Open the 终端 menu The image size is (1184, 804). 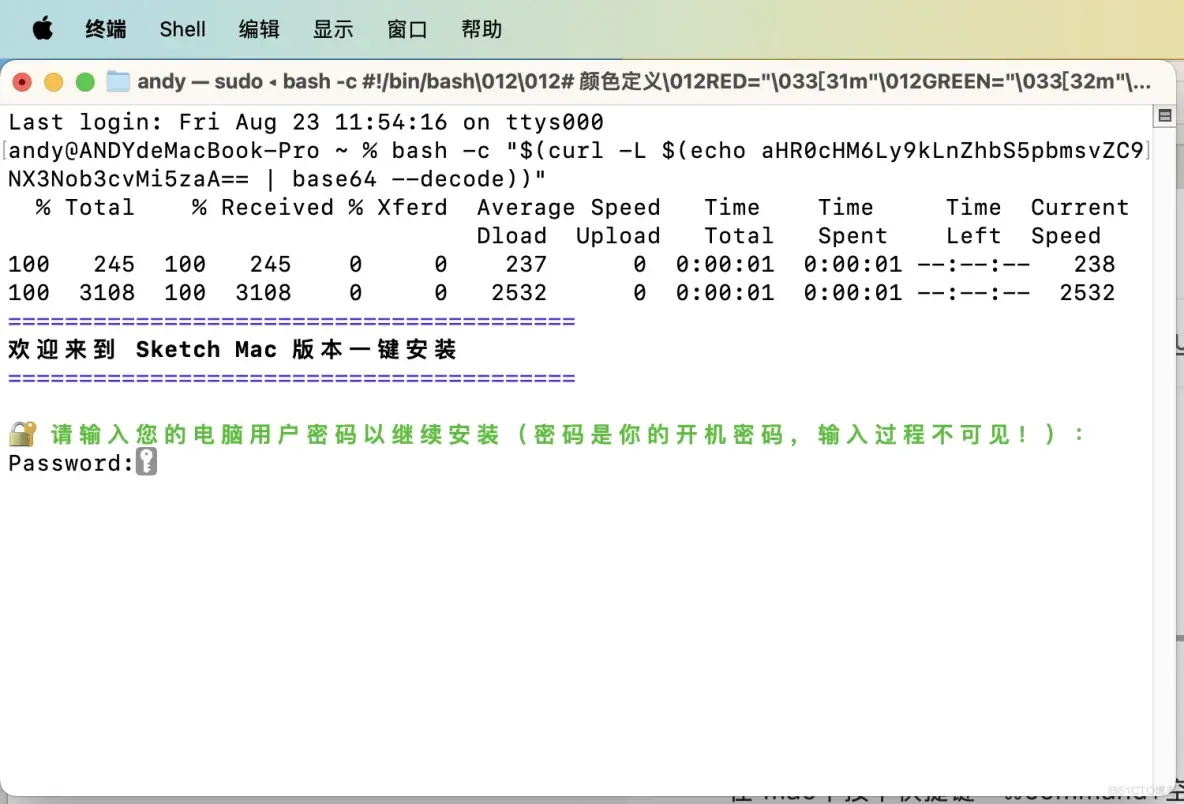(x=106, y=29)
